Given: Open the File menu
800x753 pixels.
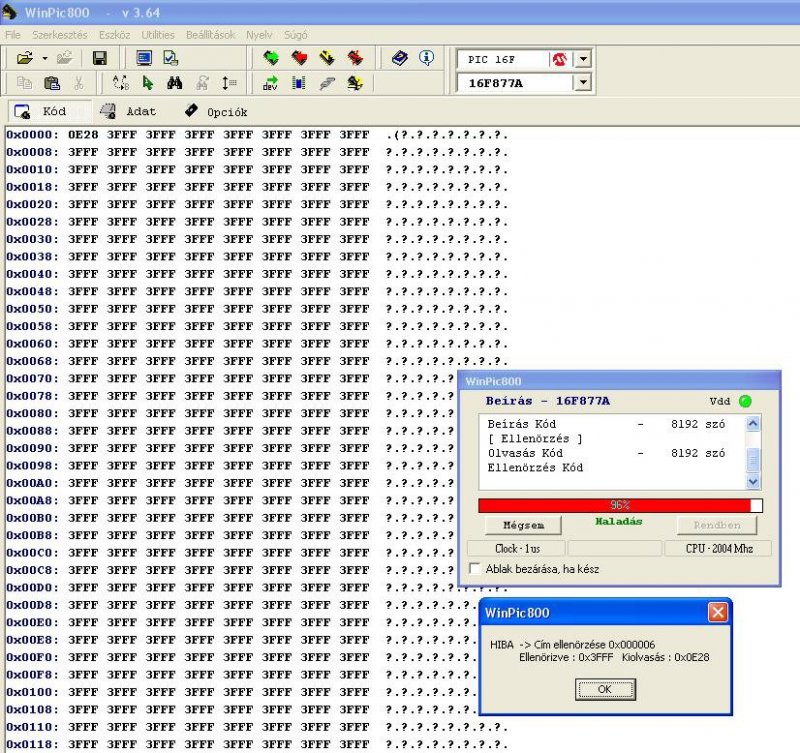Looking at the screenshot, I should point(13,35).
